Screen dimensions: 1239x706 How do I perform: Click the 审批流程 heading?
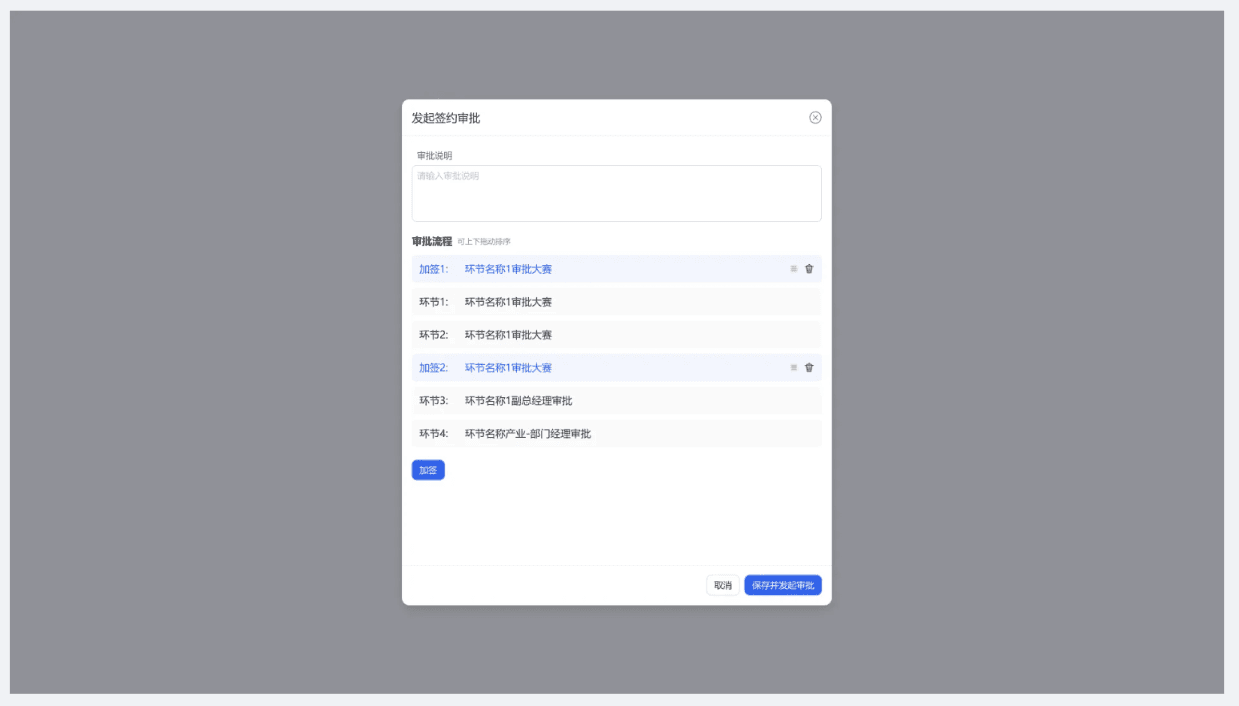point(432,241)
